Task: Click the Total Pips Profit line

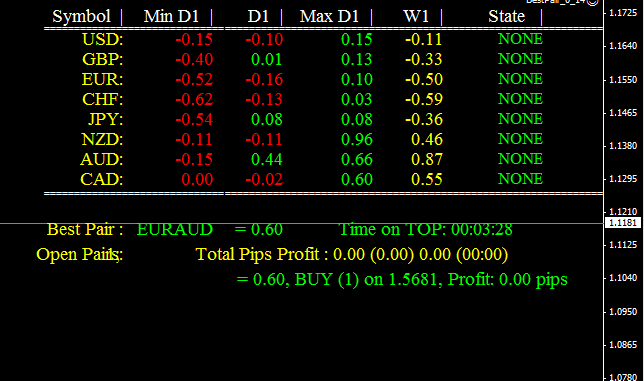Action: click(352, 255)
